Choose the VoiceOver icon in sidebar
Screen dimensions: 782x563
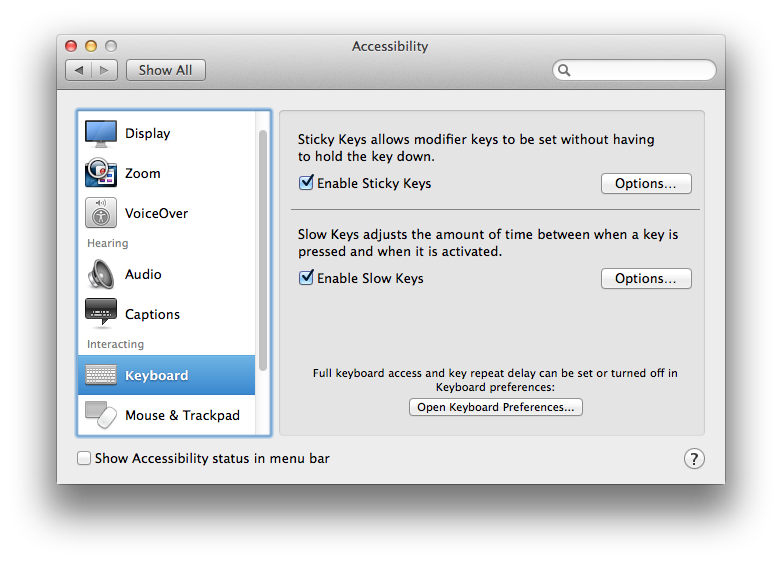pos(101,213)
